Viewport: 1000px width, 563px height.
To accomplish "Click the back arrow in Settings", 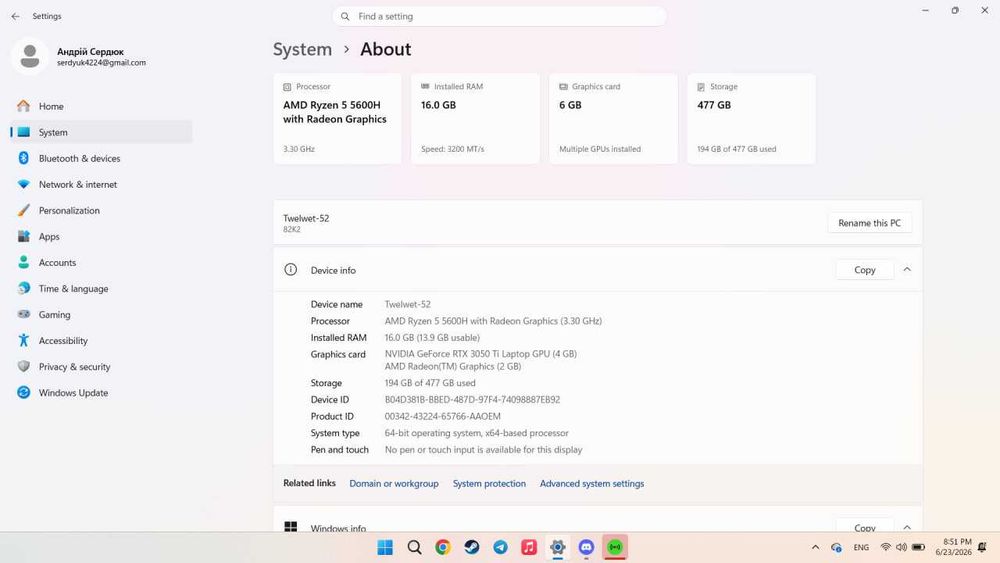I will [15, 16].
